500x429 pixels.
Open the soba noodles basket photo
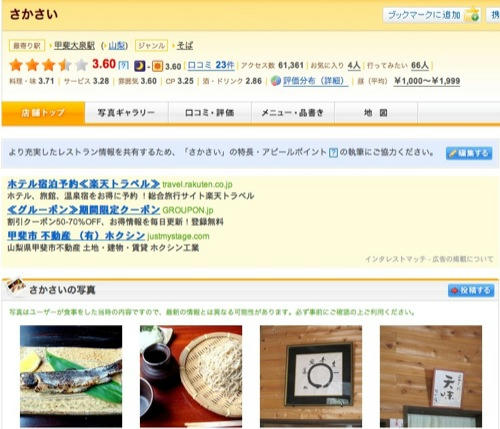[191, 376]
